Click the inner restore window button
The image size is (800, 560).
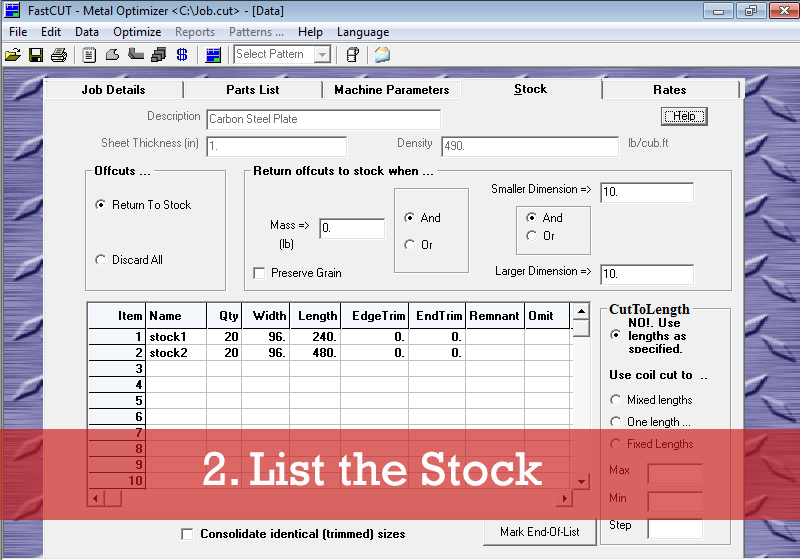751,10
